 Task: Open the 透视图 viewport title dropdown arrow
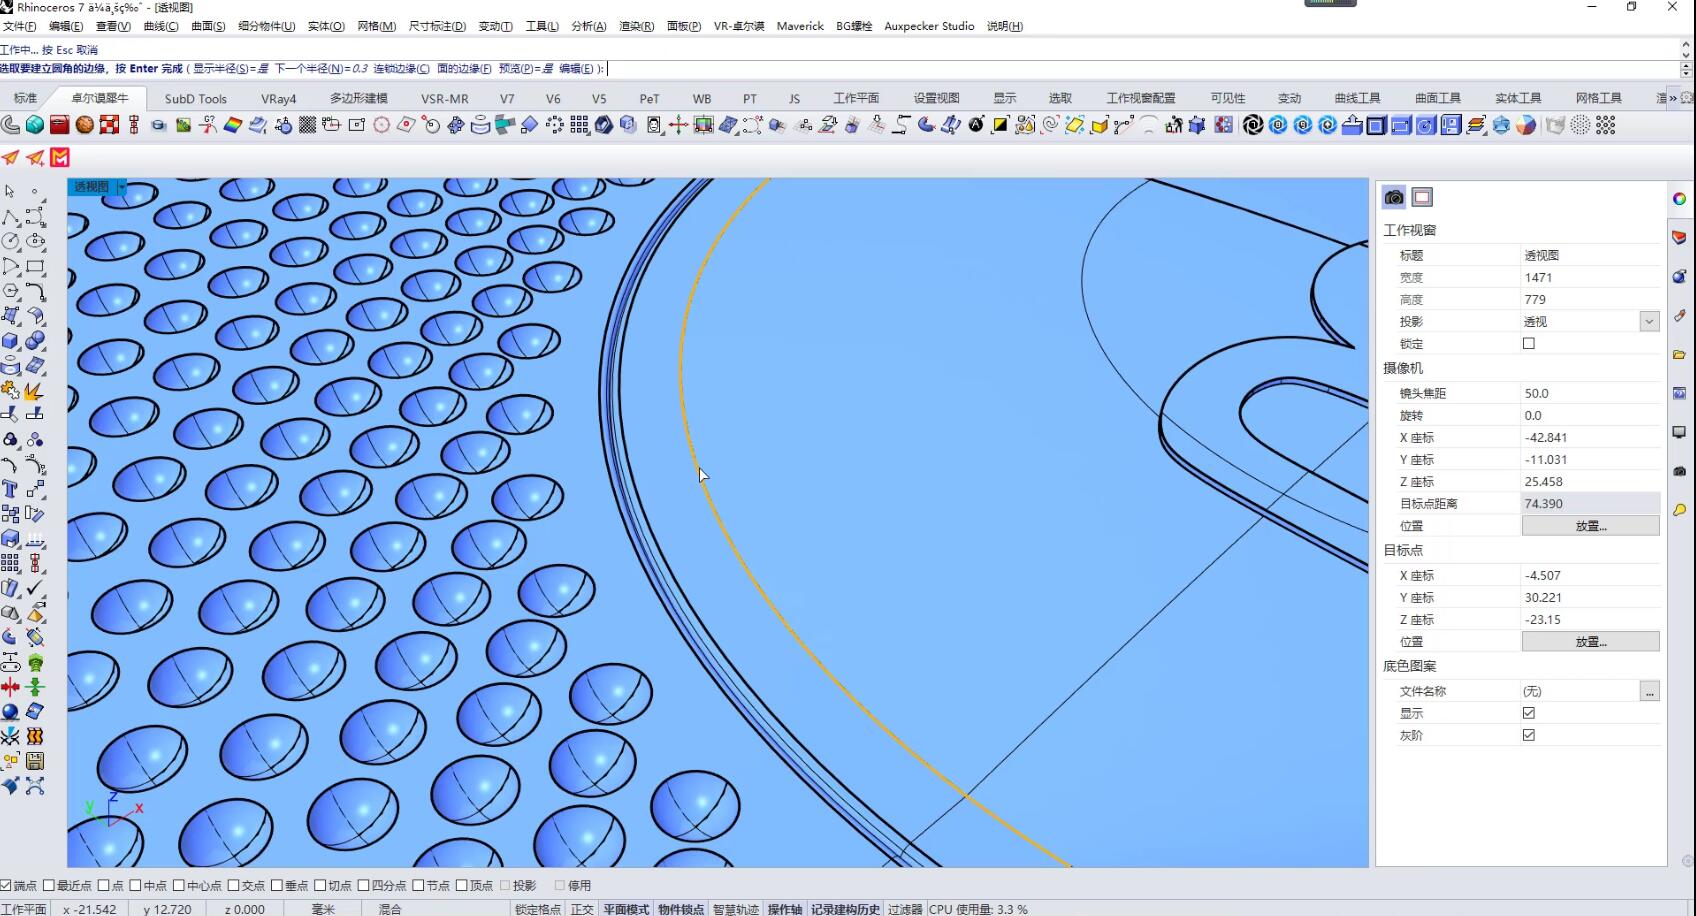(x=122, y=187)
